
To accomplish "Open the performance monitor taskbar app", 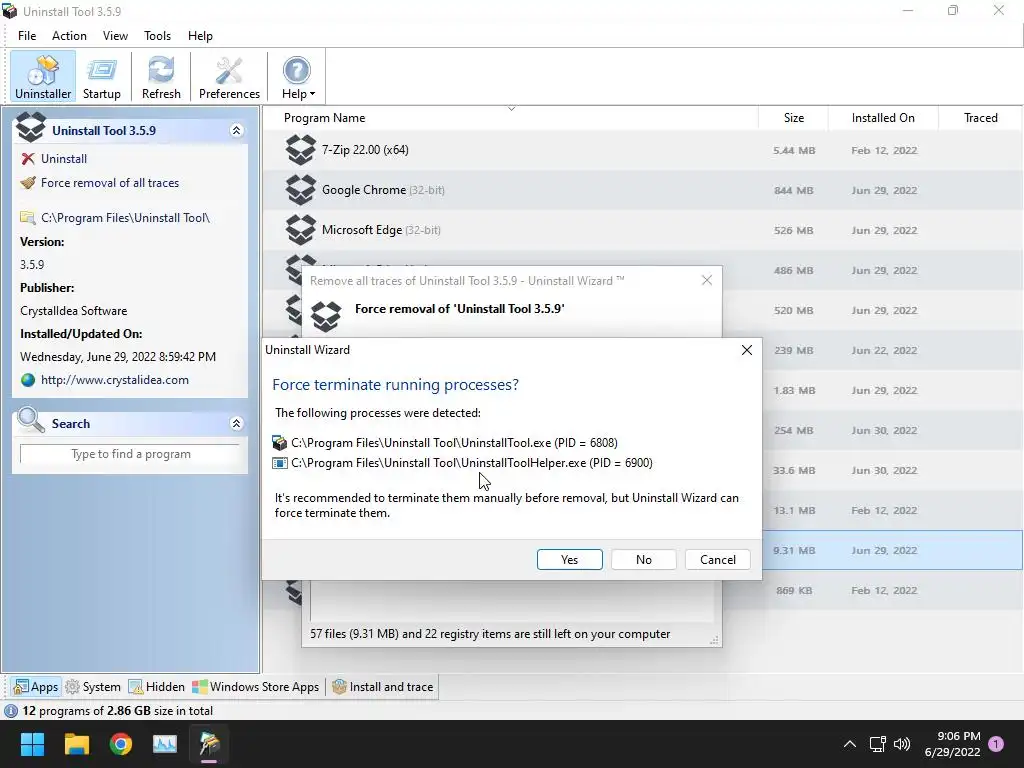I will point(165,744).
